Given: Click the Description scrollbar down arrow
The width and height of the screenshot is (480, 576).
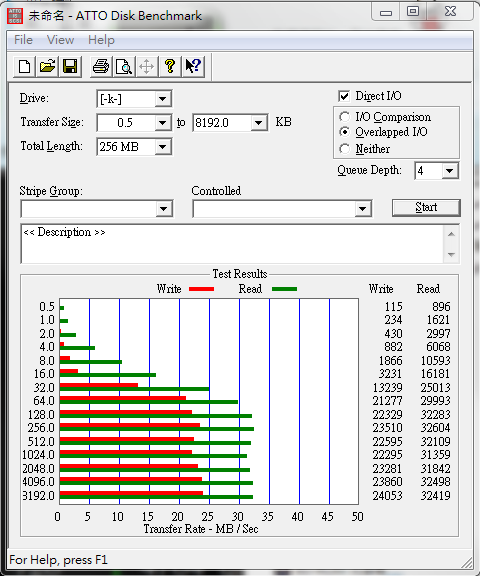Looking at the screenshot, I should pos(451,254).
